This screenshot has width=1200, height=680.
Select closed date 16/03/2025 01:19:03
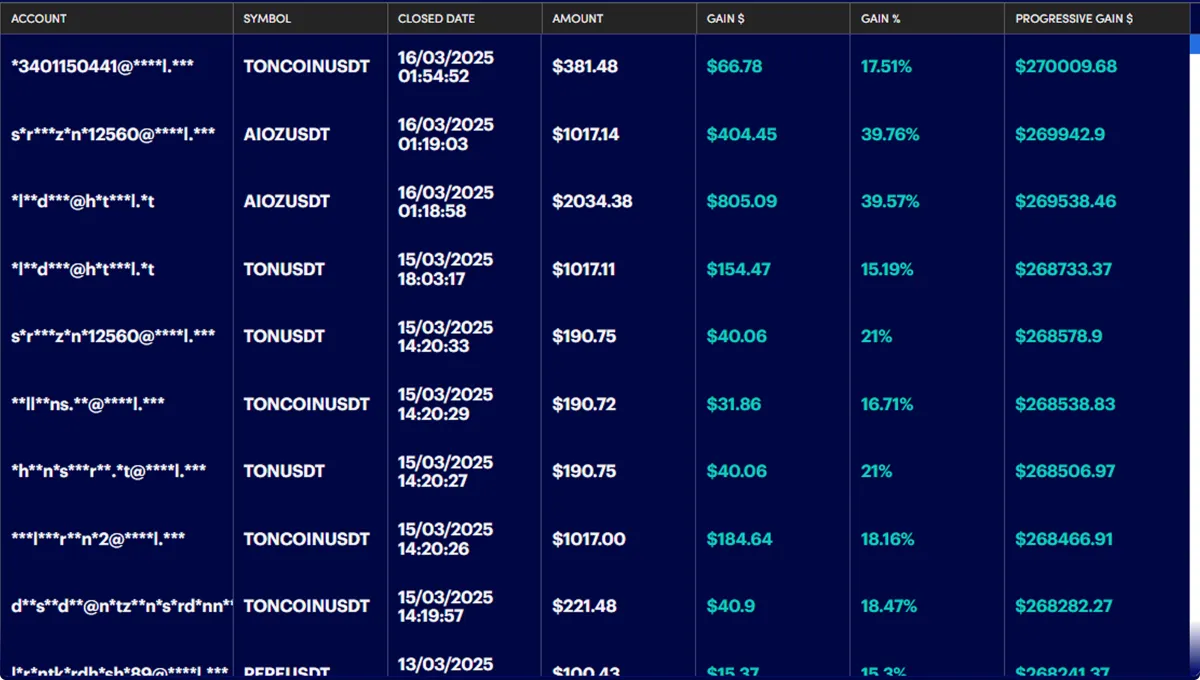[446, 134]
